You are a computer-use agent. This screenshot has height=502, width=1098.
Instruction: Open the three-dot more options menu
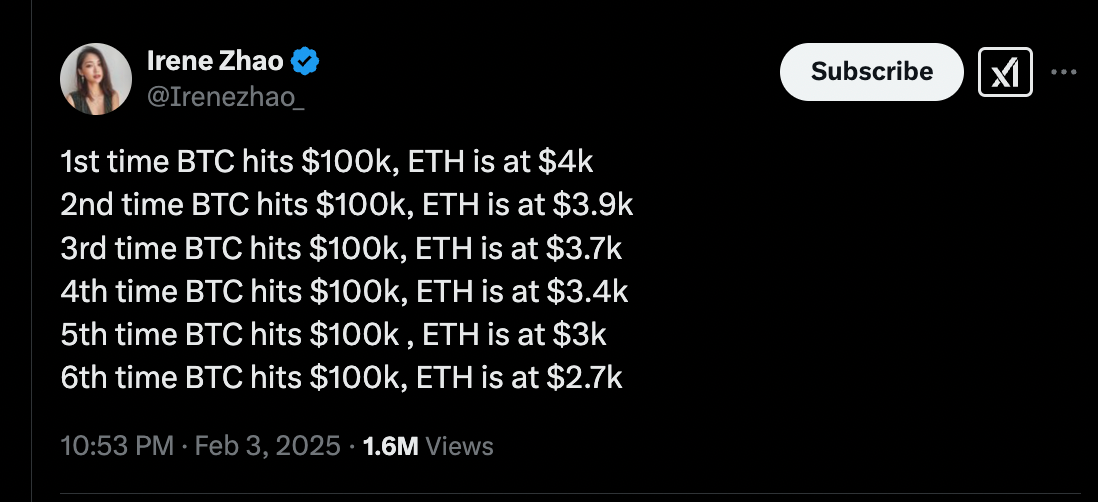click(x=1063, y=72)
